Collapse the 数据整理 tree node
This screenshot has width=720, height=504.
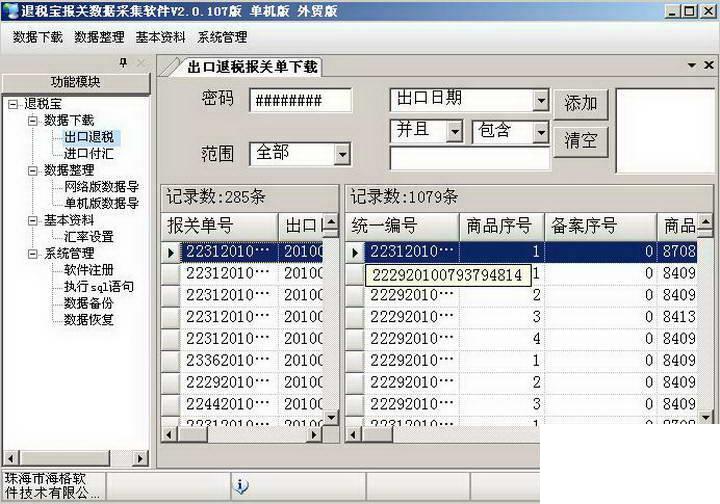(x=33, y=171)
